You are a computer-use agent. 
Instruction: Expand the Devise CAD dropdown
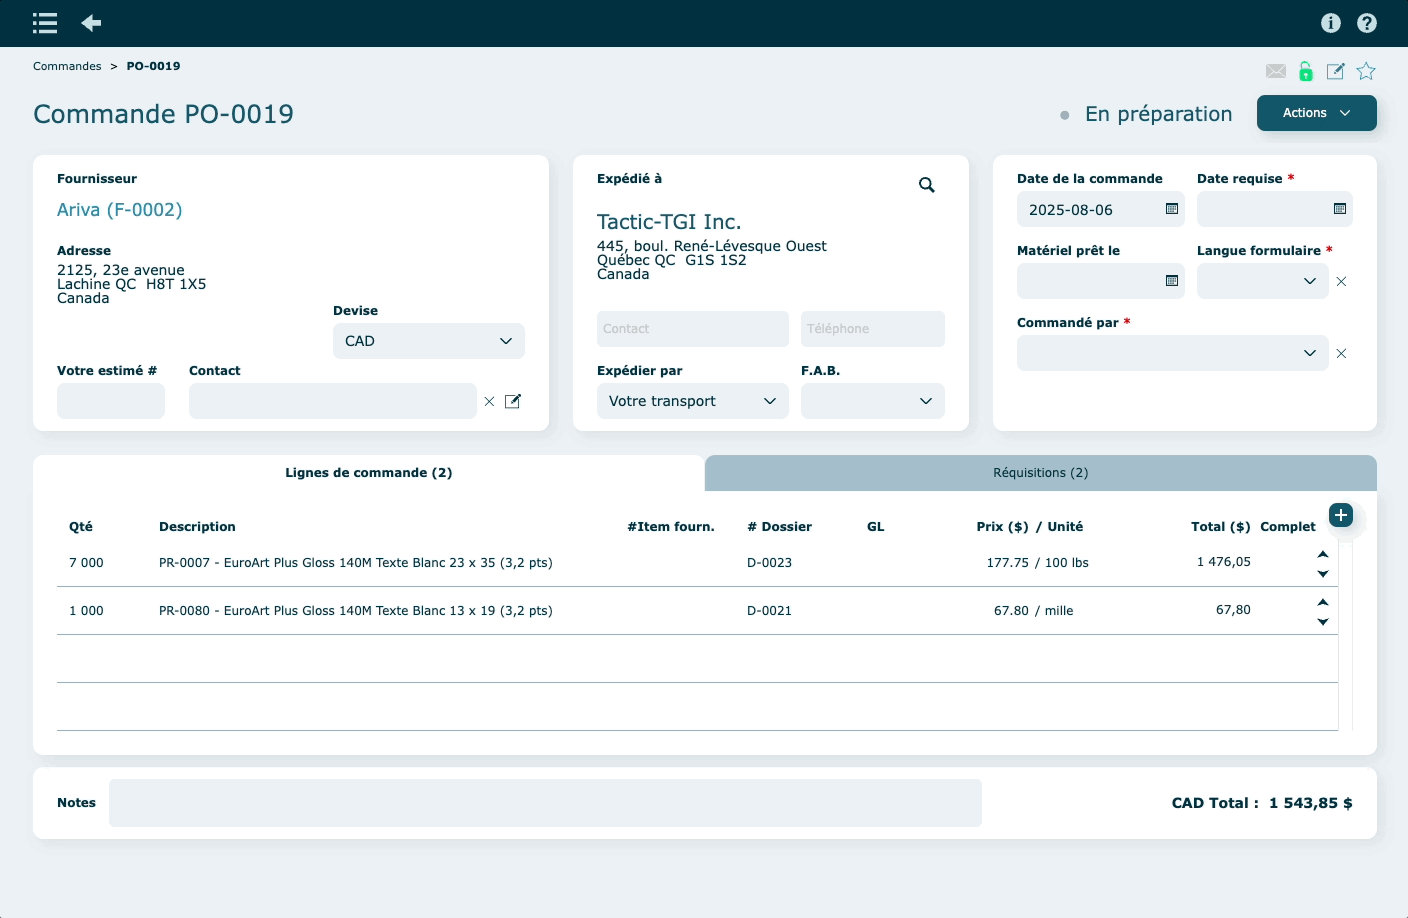point(428,341)
